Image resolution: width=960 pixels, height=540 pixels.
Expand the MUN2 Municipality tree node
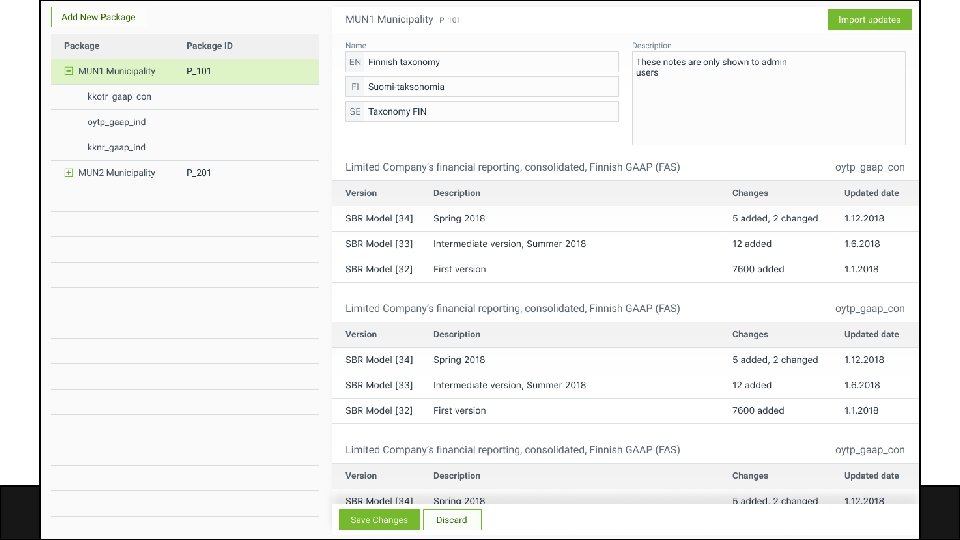(69, 173)
